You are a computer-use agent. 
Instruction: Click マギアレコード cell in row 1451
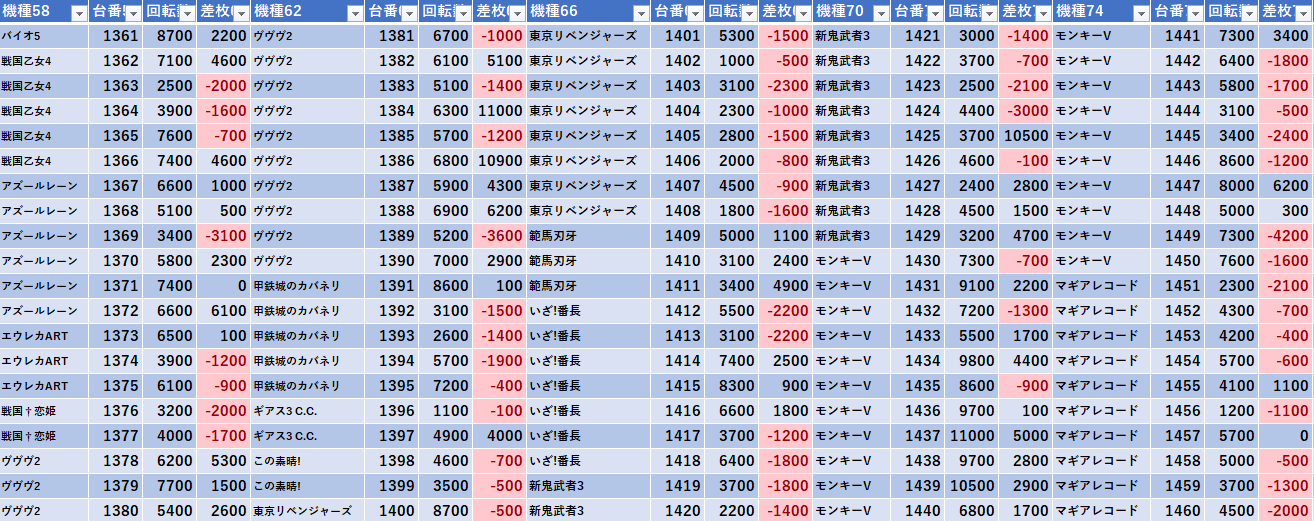point(1101,286)
